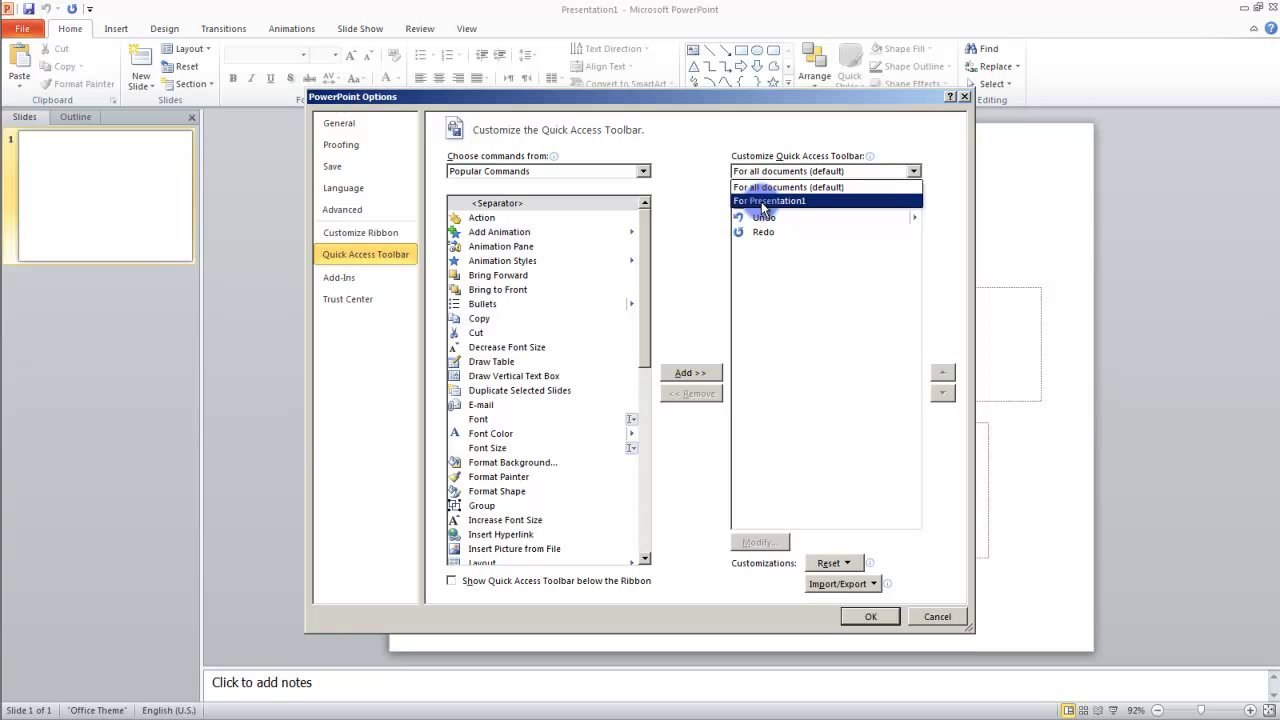Pick the Format Painter icon in list

(x=455, y=477)
